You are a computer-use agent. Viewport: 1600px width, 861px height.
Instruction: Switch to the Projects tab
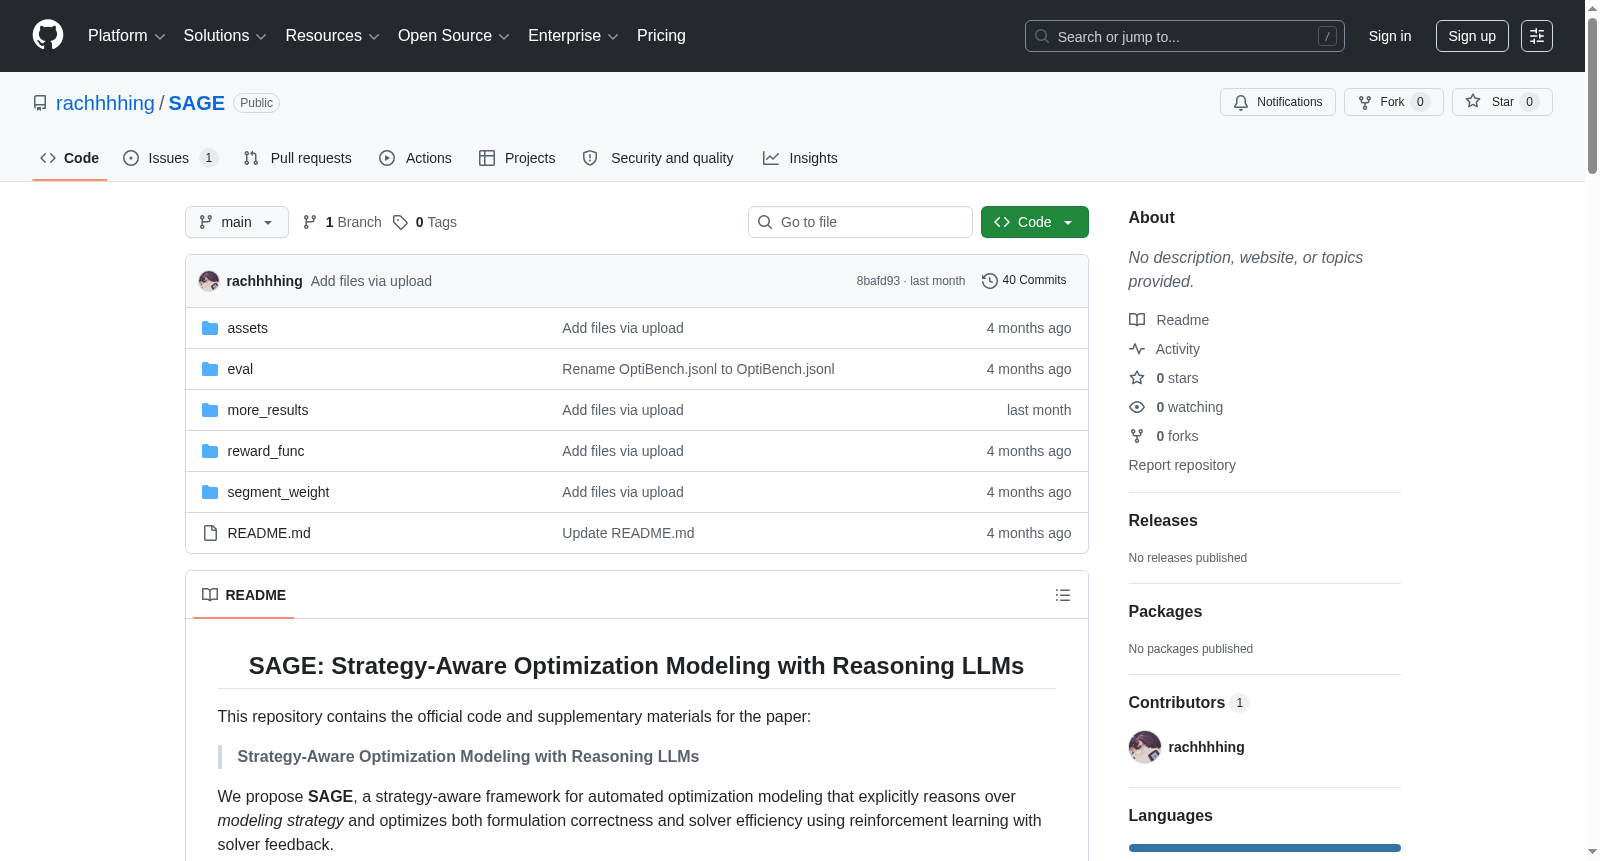click(517, 158)
